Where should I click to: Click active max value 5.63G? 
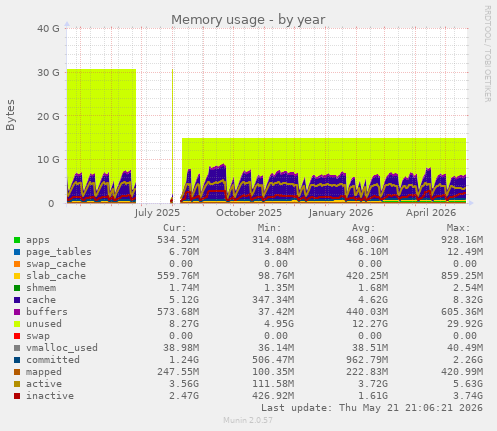[x=468, y=384]
